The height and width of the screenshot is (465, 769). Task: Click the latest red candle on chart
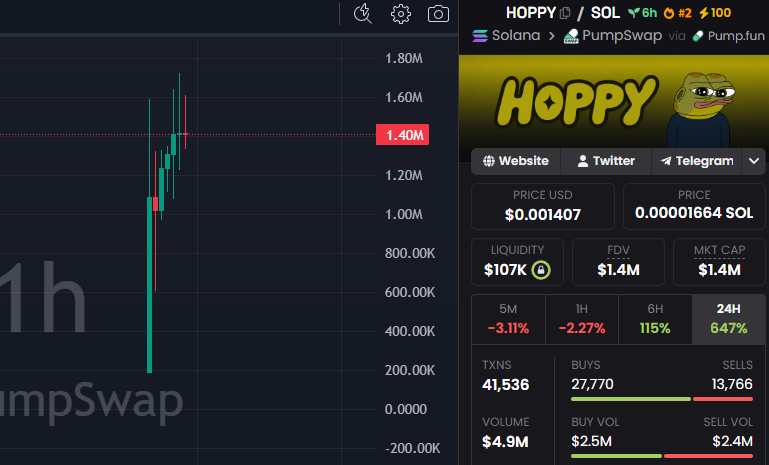(x=185, y=133)
